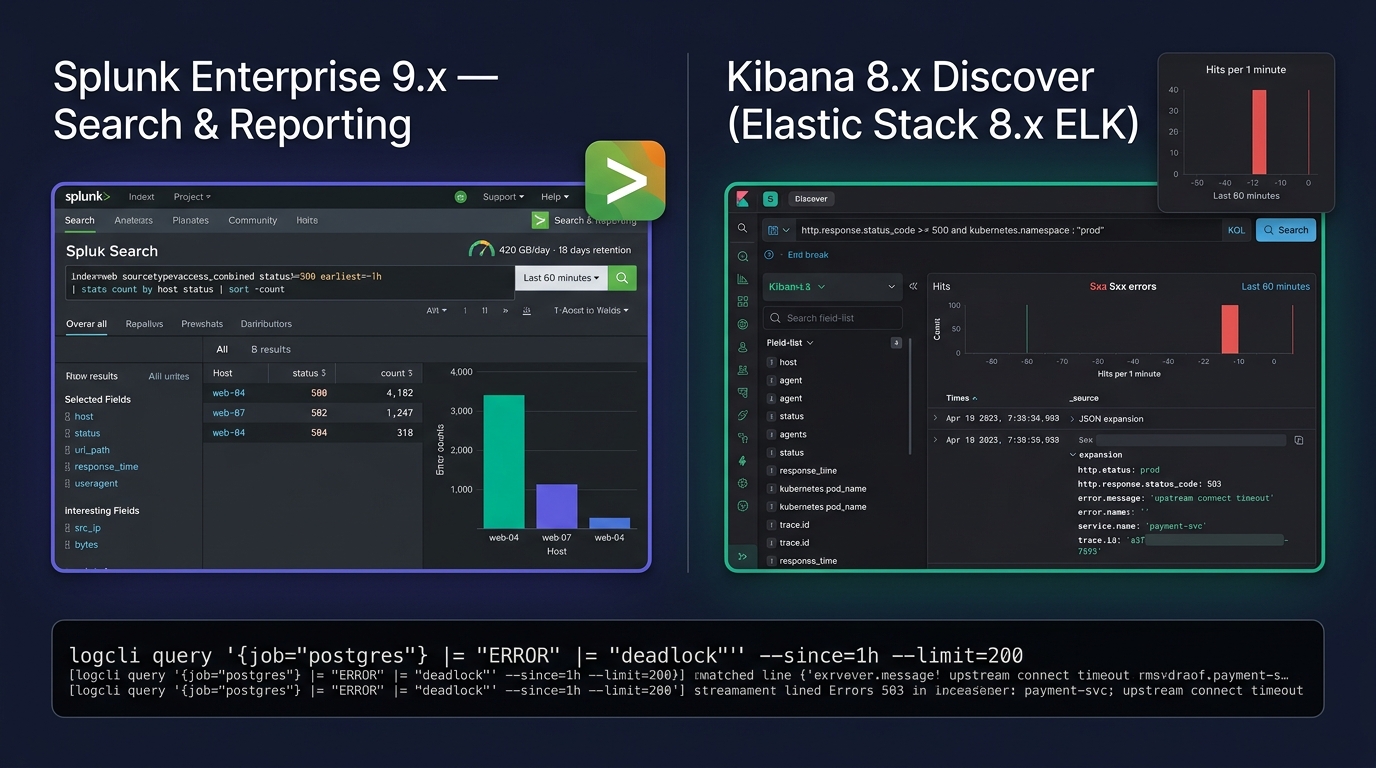Open the Support dropdown menu
The width and height of the screenshot is (1376, 768).
(503, 197)
